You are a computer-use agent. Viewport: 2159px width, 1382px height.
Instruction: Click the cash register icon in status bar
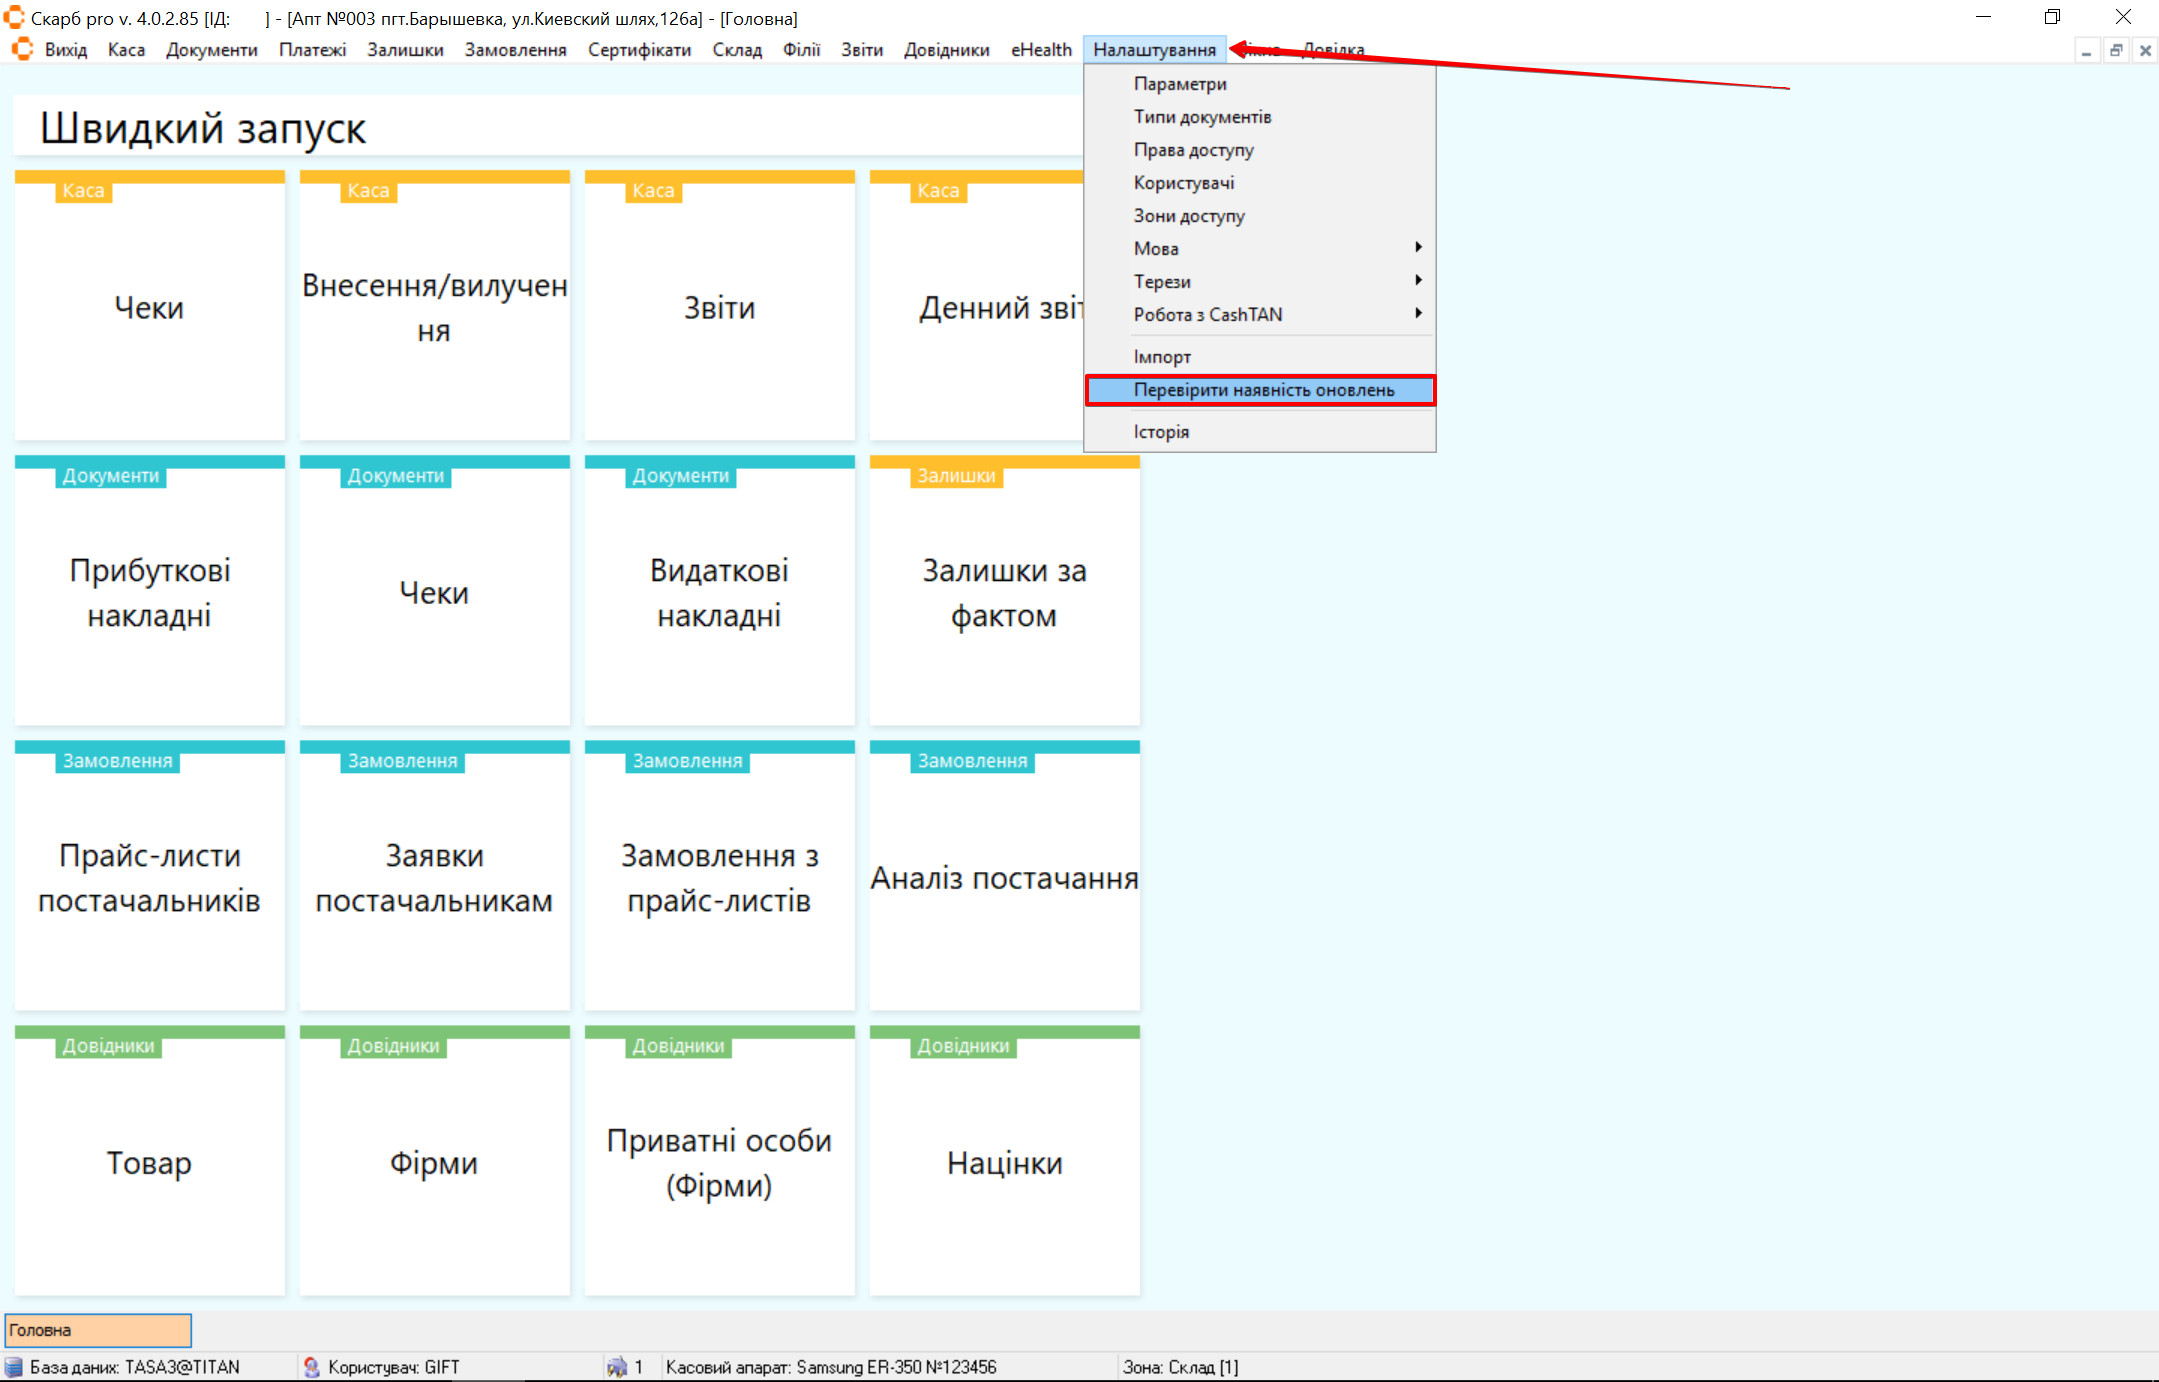(x=617, y=1367)
